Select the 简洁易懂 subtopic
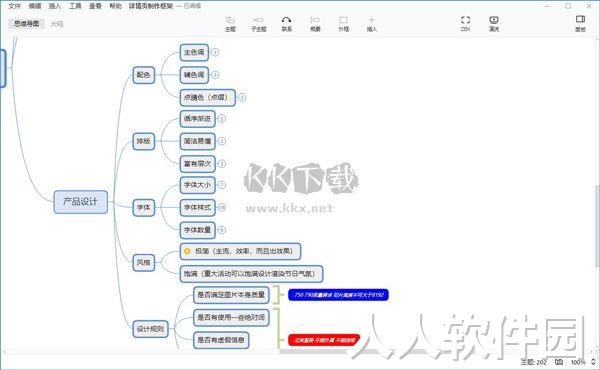The image size is (600, 370). (x=197, y=141)
